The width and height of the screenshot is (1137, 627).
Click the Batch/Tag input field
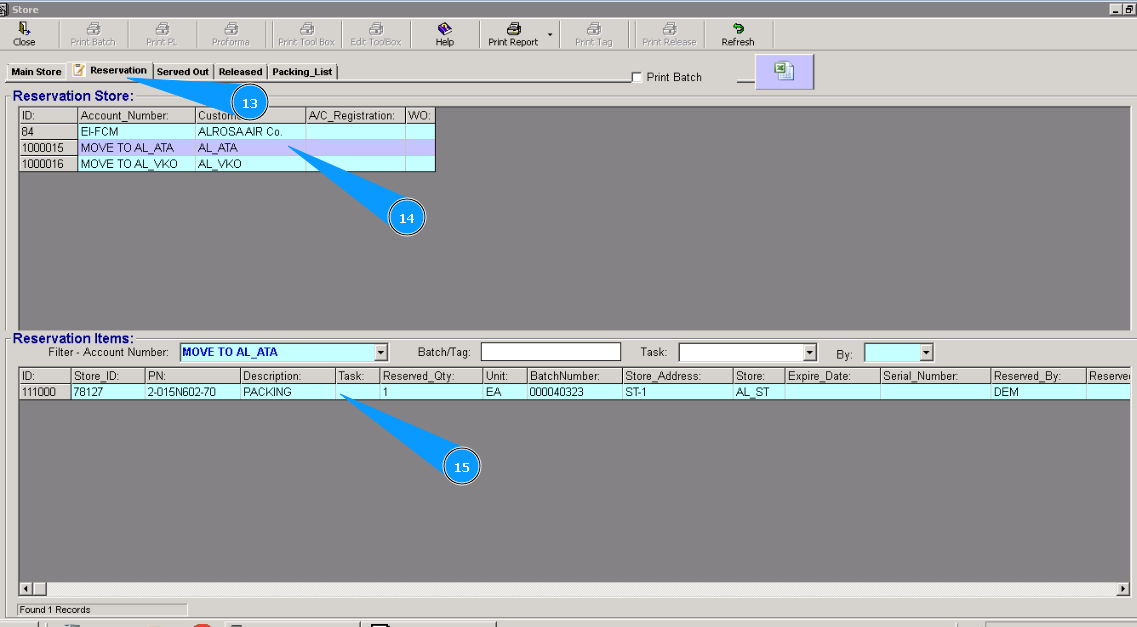point(551,352)
